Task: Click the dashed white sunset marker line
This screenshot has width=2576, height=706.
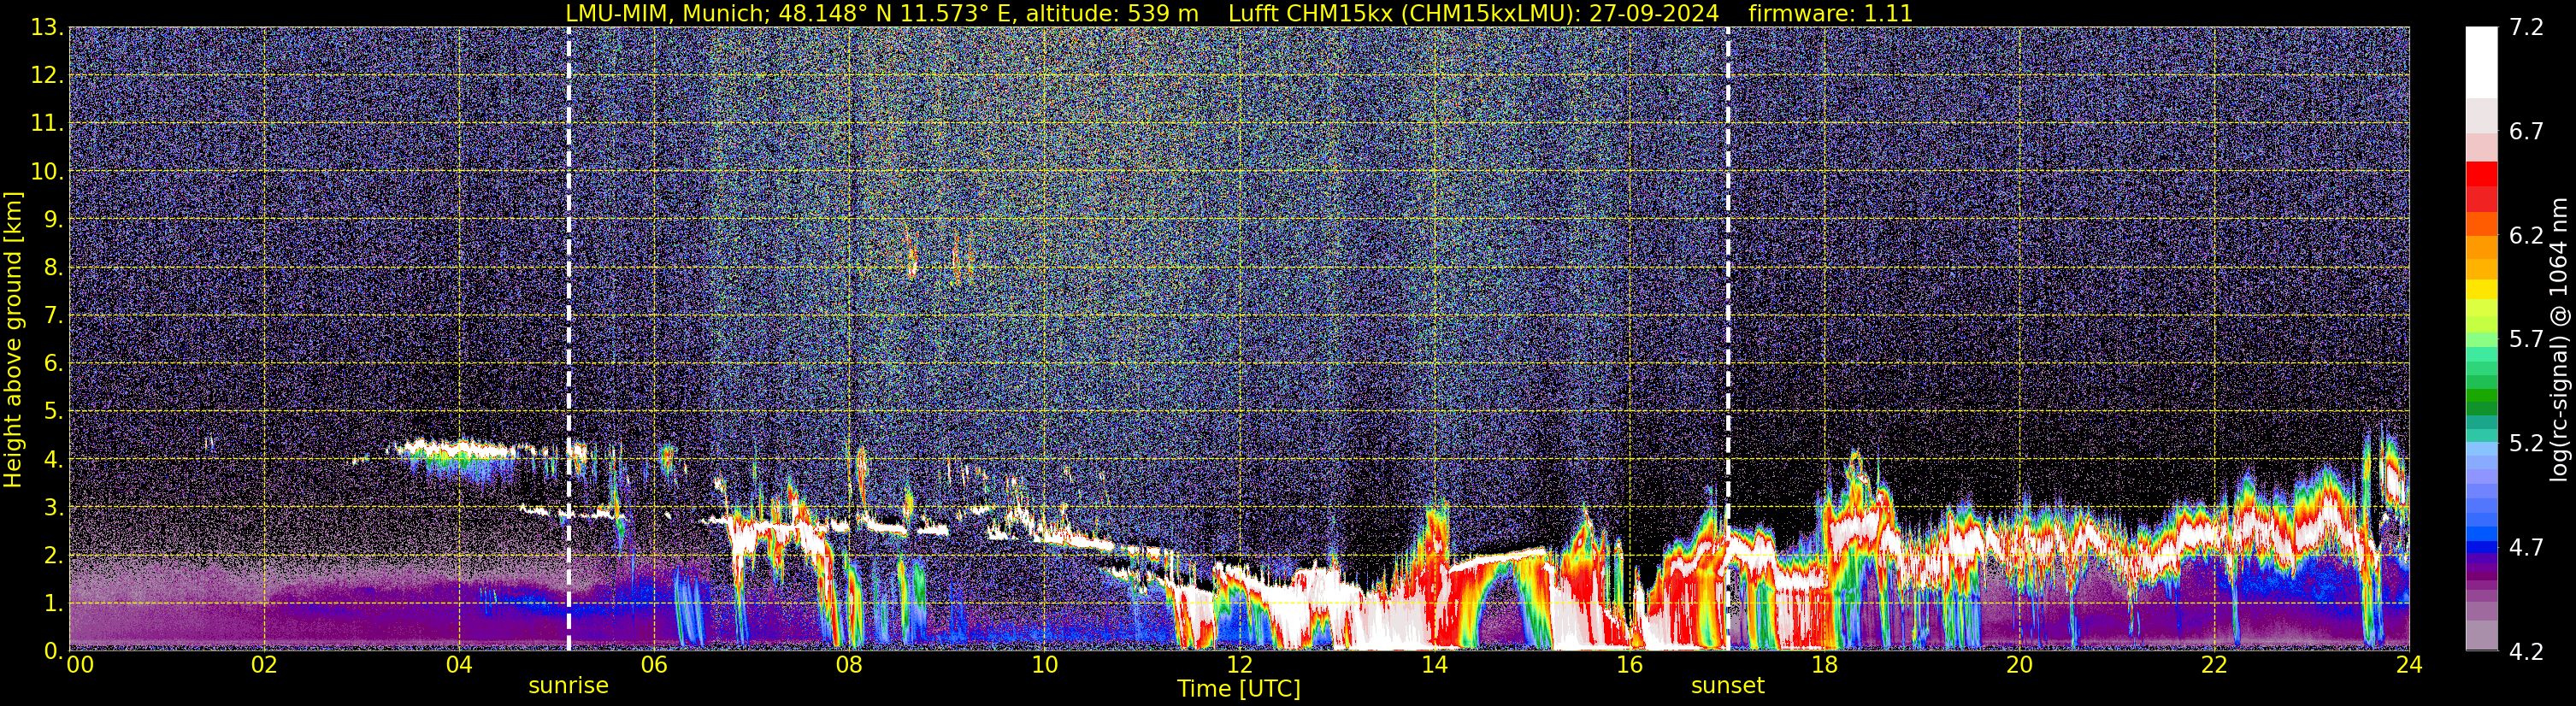Action: point(1728,339)
